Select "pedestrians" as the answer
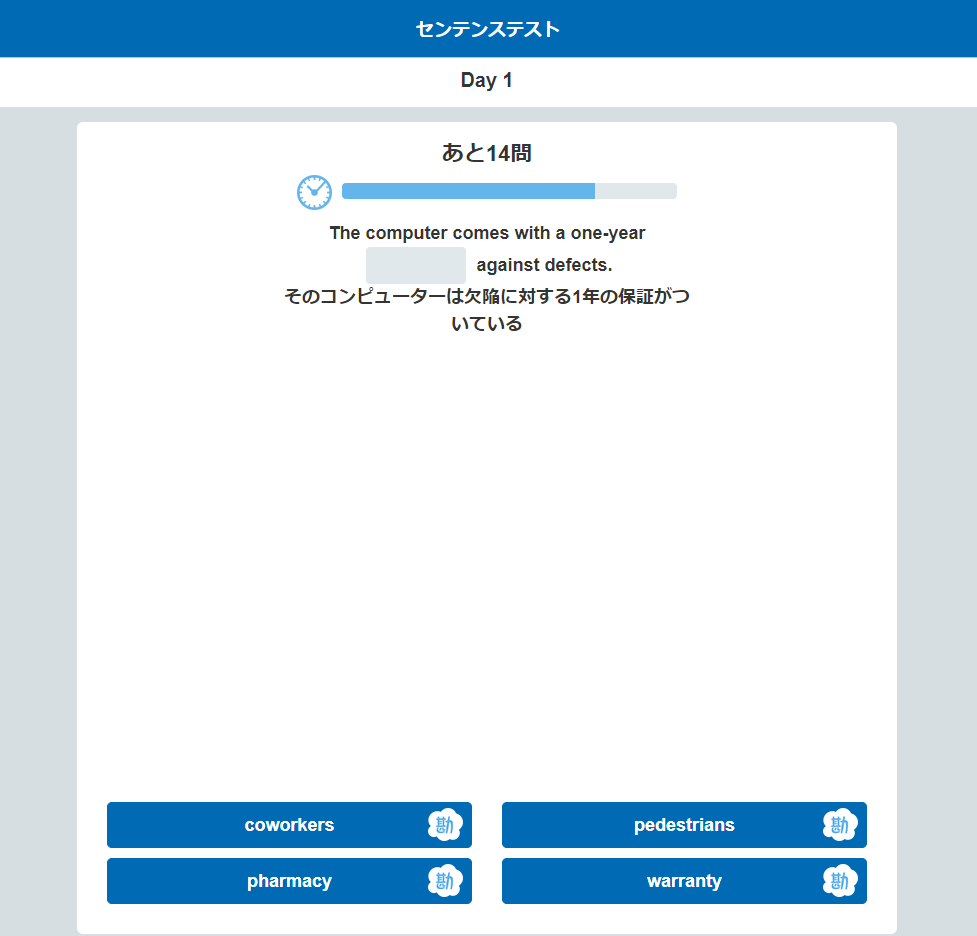The height and width of the screenshot is (936, 977). coord(683,825)
